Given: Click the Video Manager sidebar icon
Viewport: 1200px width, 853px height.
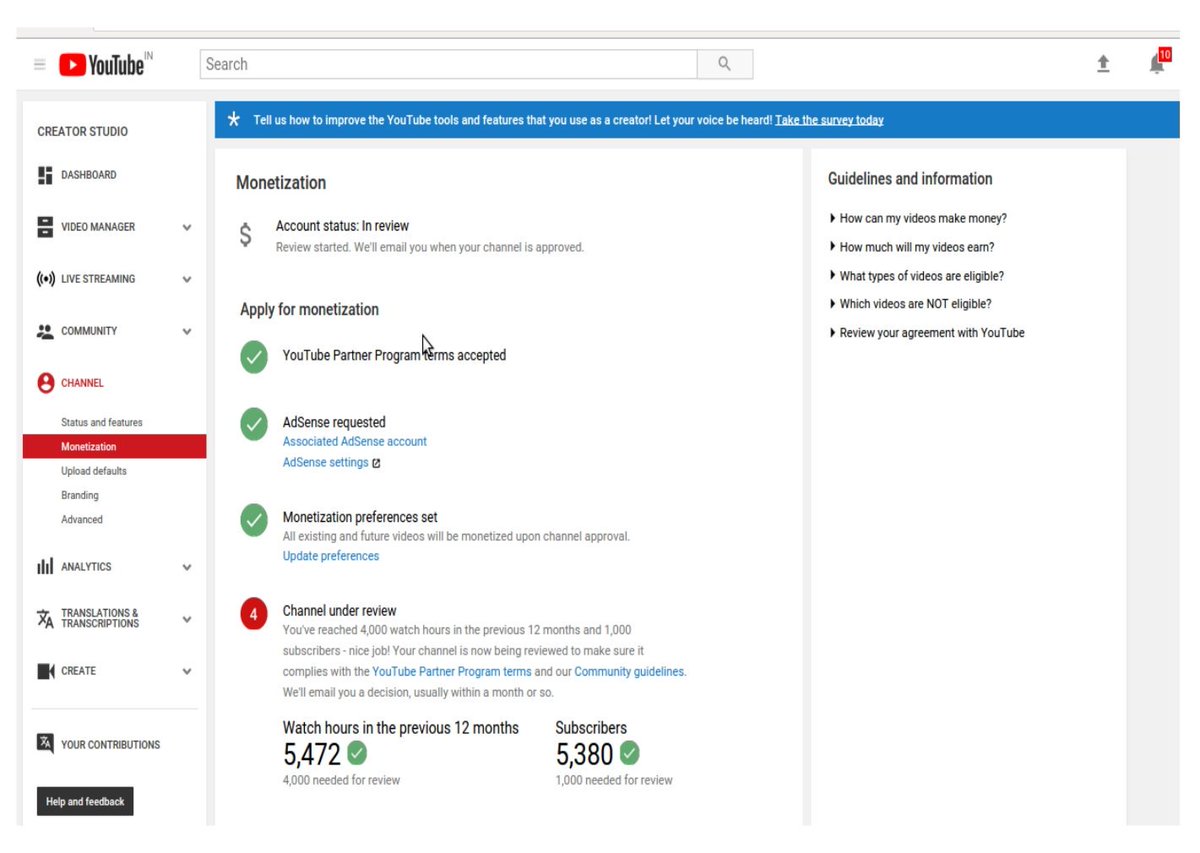Looking at the screenshot, I should (45, 227).
